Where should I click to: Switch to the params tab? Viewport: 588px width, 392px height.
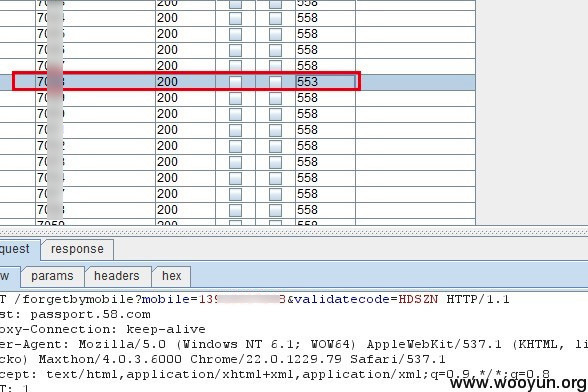pos(52,276)
